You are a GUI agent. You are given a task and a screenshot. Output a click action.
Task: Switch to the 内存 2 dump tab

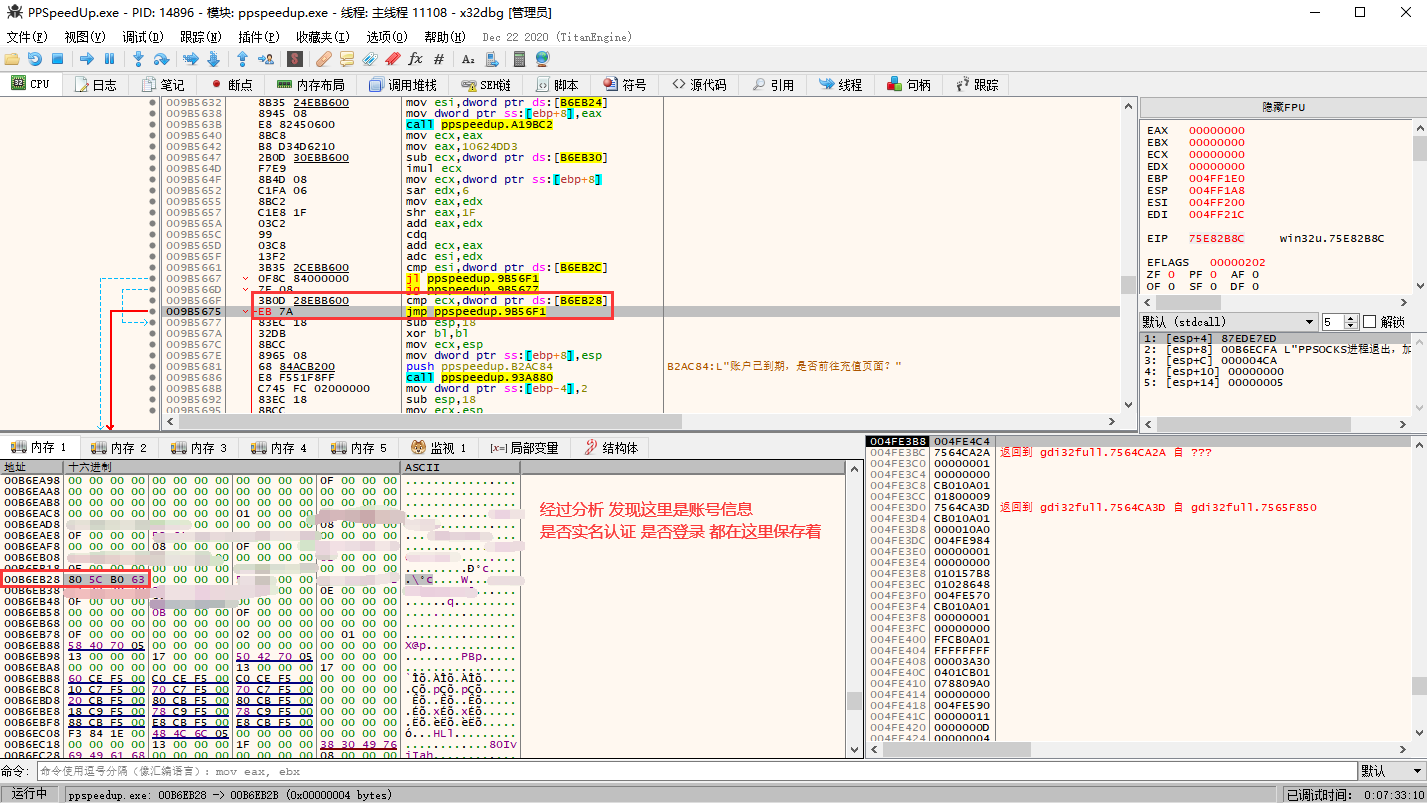click(118, 448)
